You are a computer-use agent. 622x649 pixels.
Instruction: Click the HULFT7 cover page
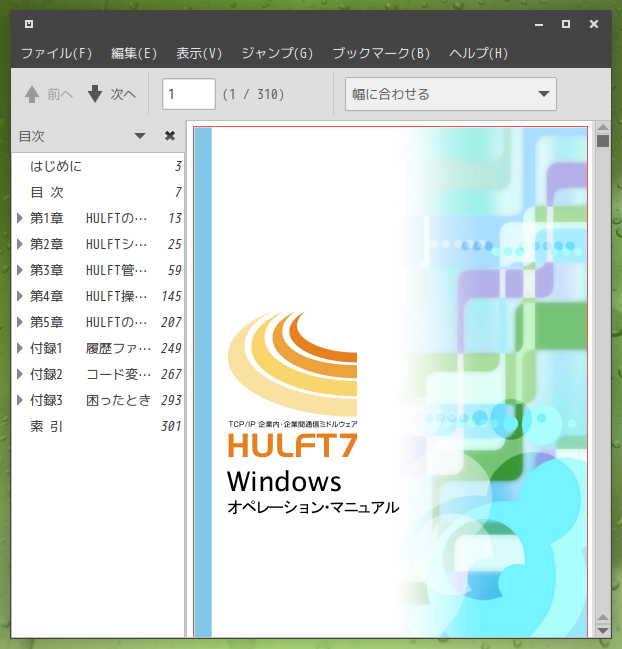(390, 382)
